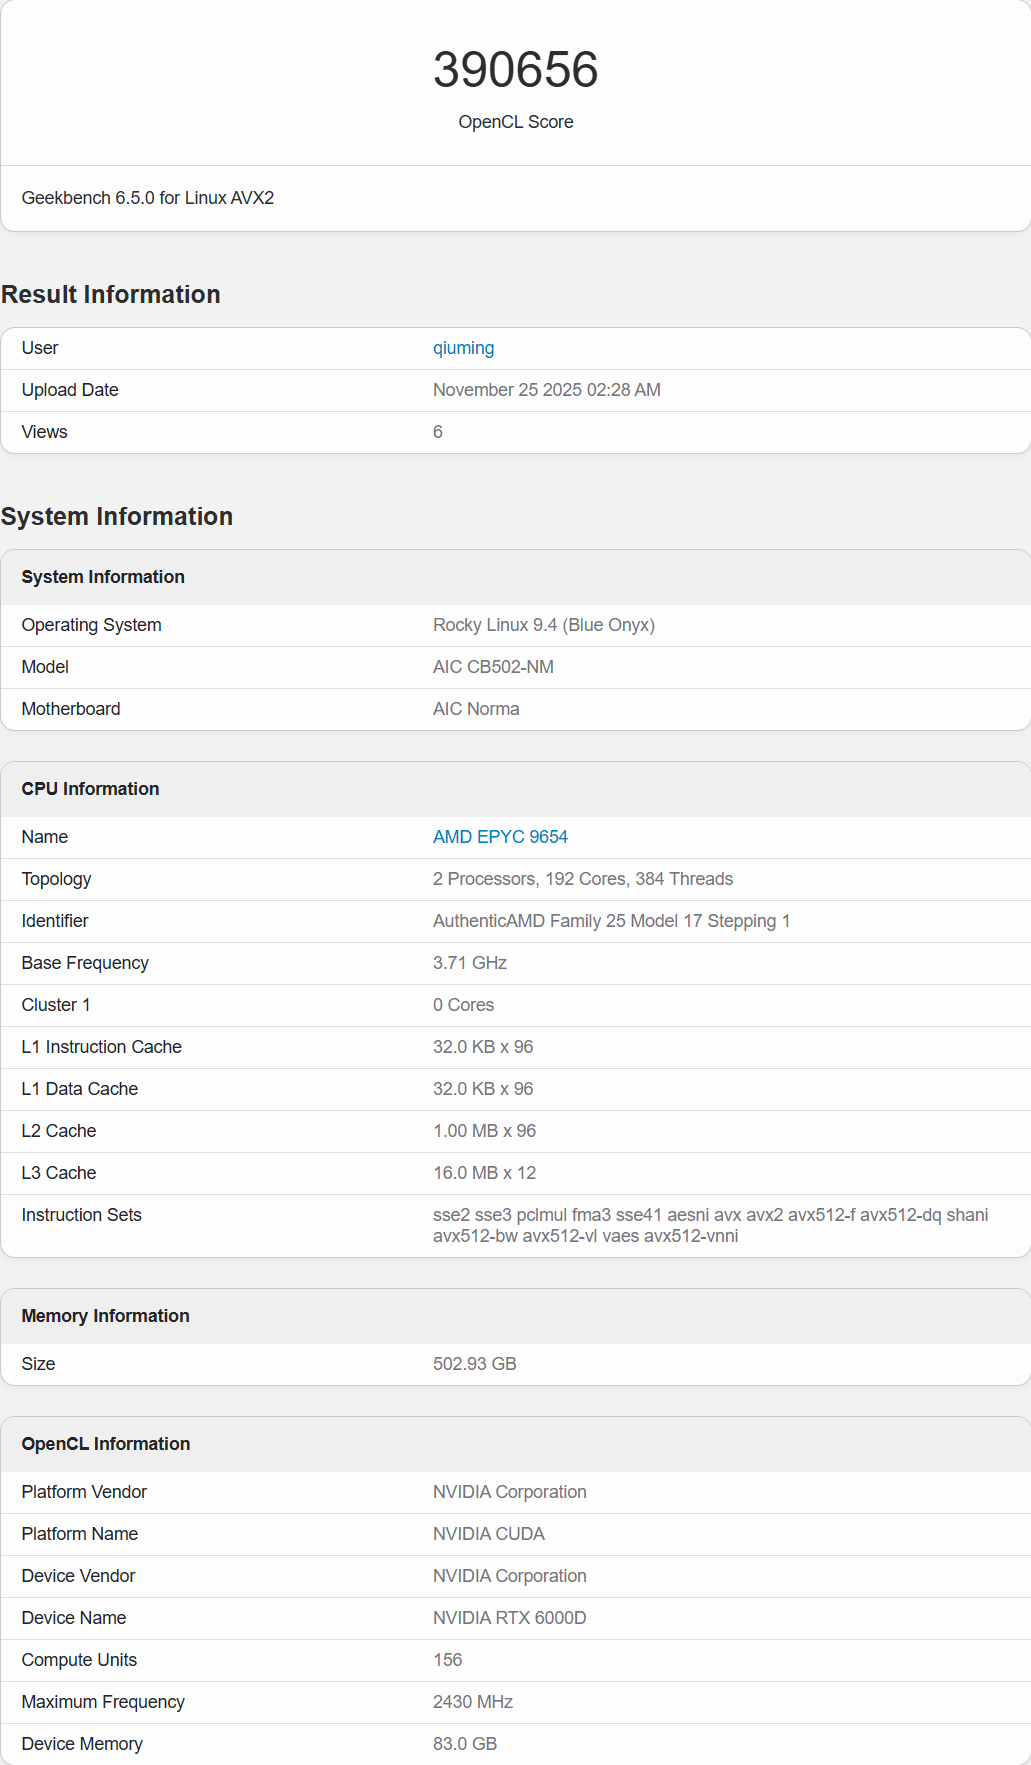Click the Result Information heading
Image resolution: width=1031 pixels, height=1765 pixels.
pyautogui.click(x=111, y=295)
